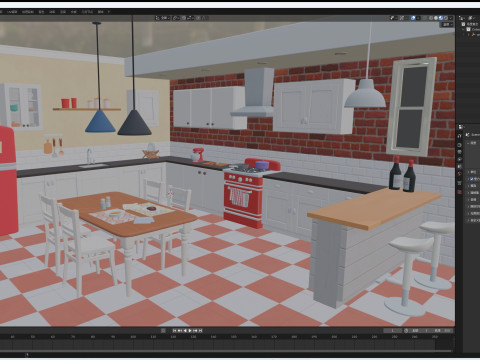Click the end frame field in timeline

tap(443, 331)
